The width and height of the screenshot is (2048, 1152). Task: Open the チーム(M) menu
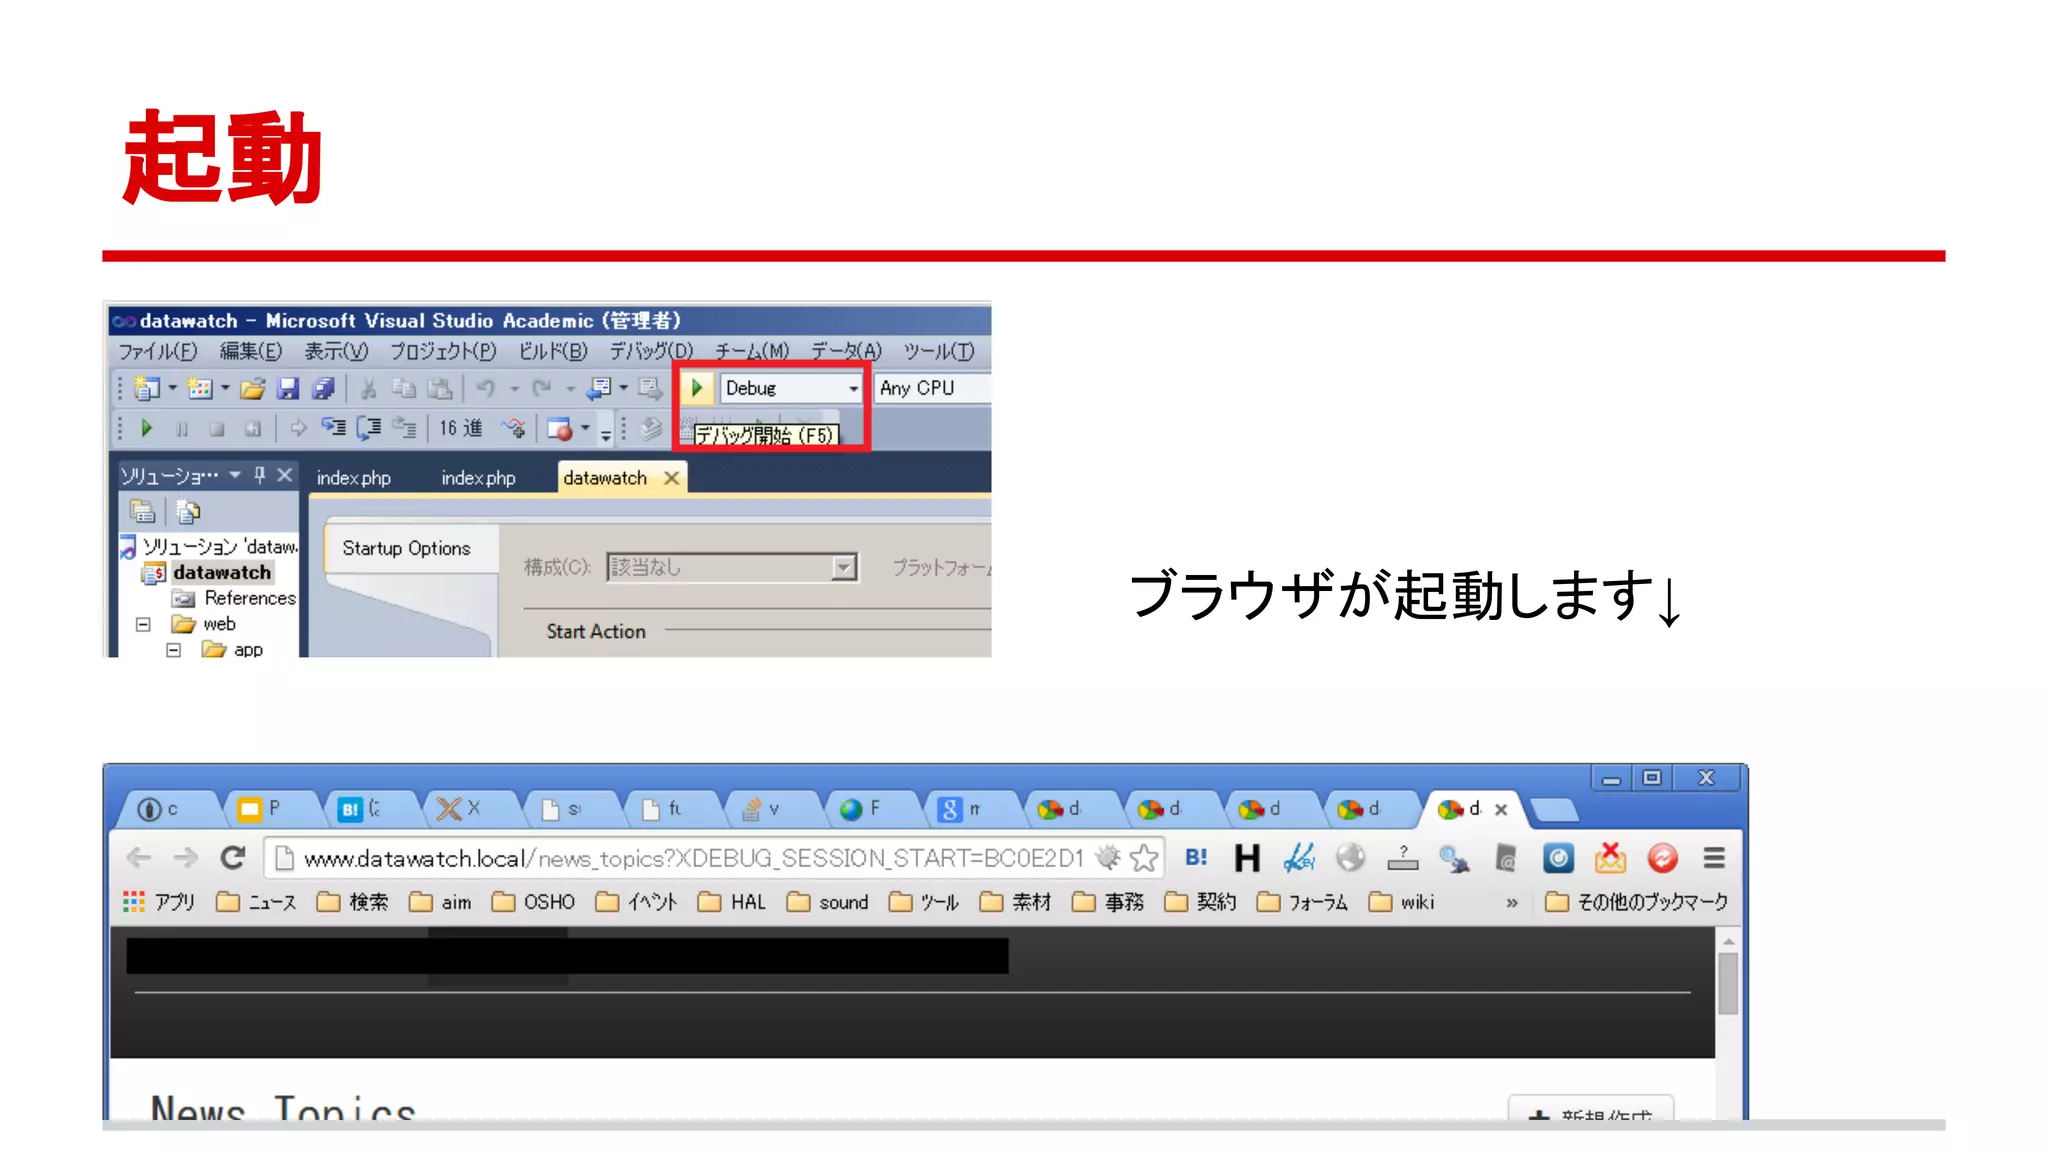751,351
